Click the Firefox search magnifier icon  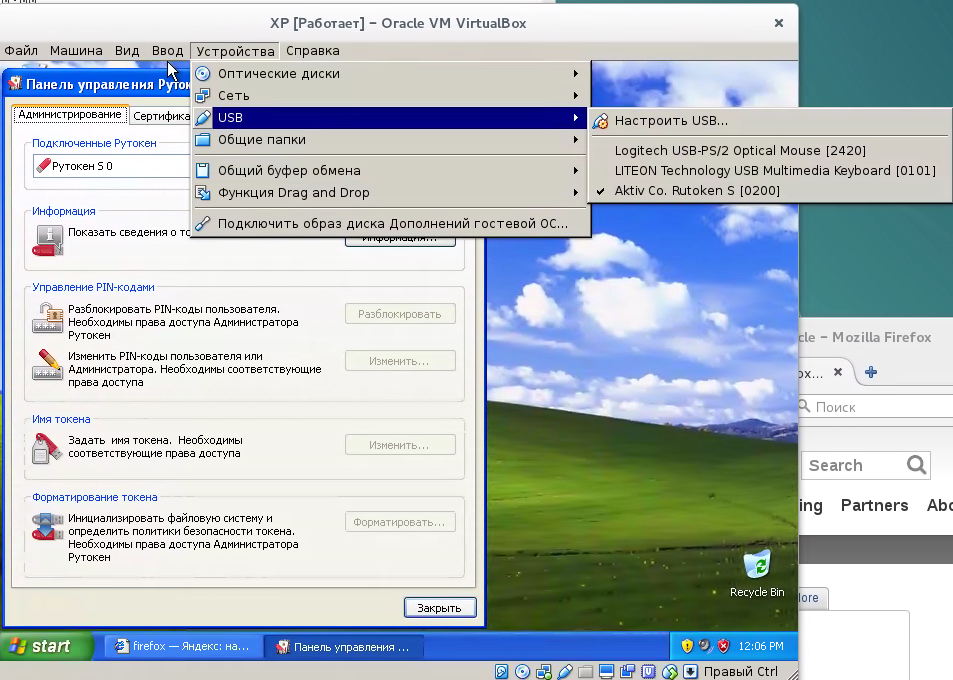coord(916,465)
